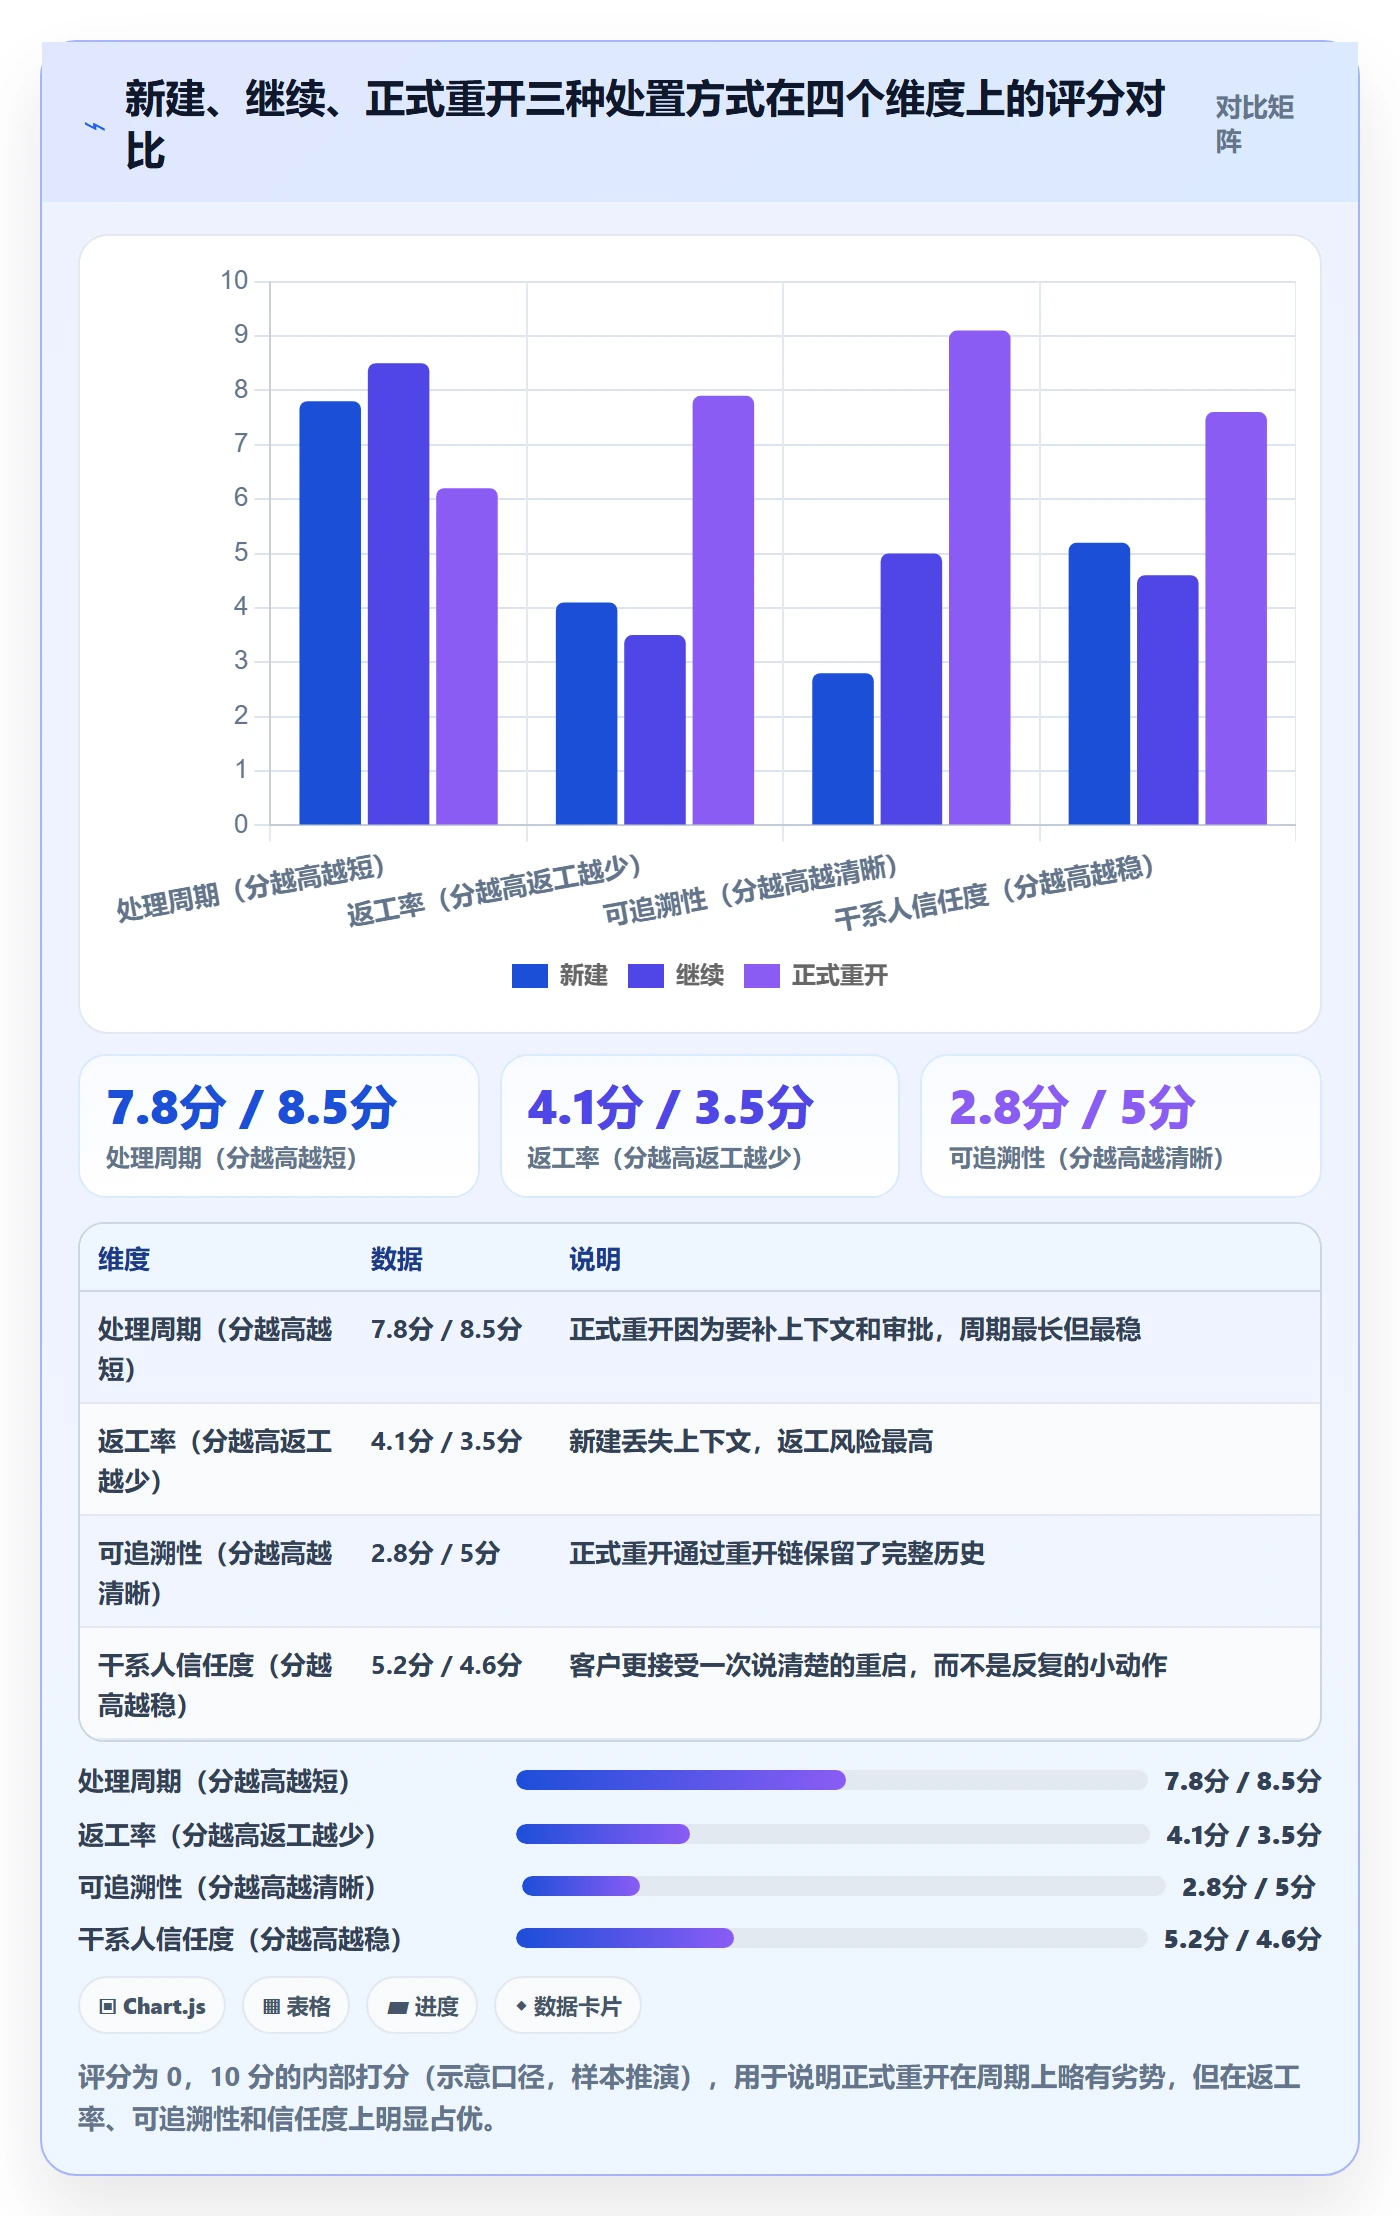Click the 可追溯性 progress bar
The width and height of the screenshot is (1400, 2216).
pyautogui.click(x=843, y=1886)
